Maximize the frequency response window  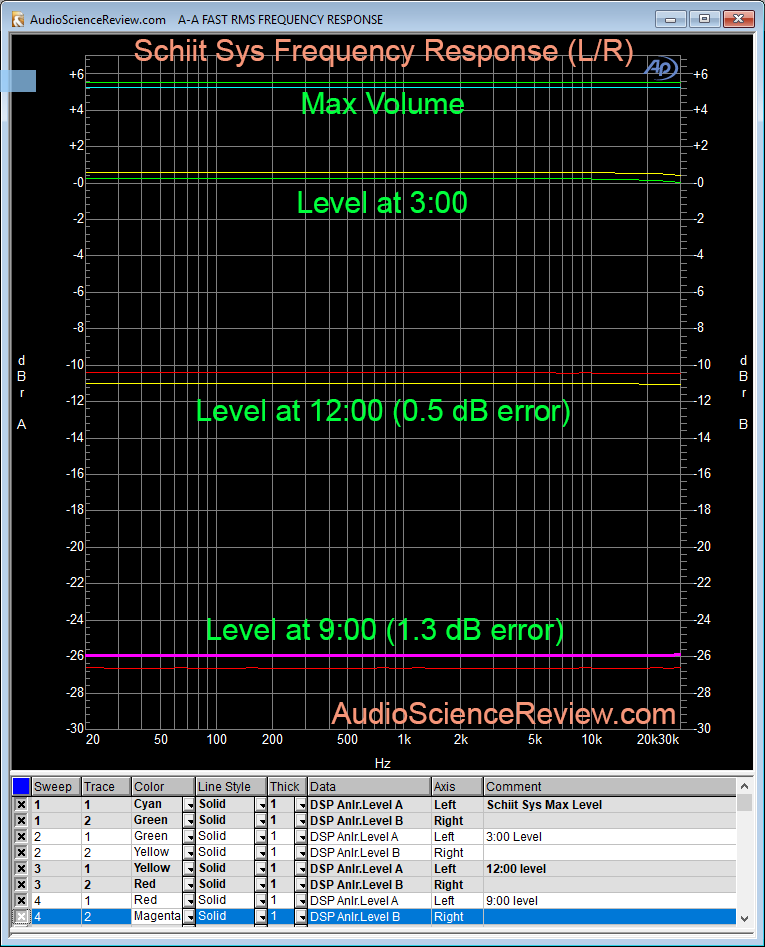pyautogui.click(x=704, y=19)
